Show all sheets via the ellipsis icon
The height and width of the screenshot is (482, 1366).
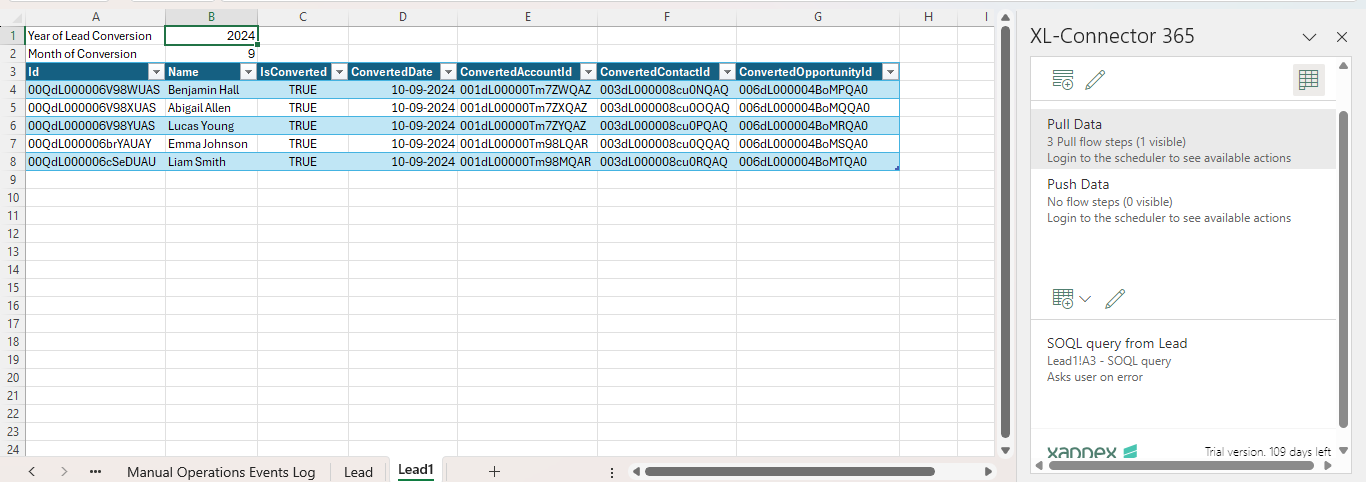pos(95,471)
